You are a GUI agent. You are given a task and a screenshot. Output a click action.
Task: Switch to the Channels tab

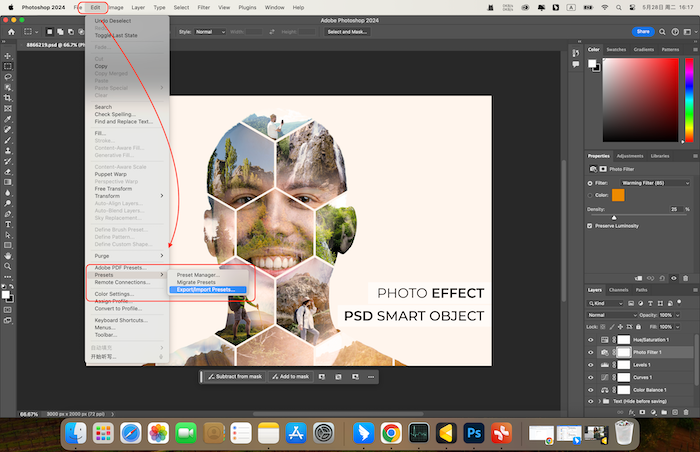618,290
